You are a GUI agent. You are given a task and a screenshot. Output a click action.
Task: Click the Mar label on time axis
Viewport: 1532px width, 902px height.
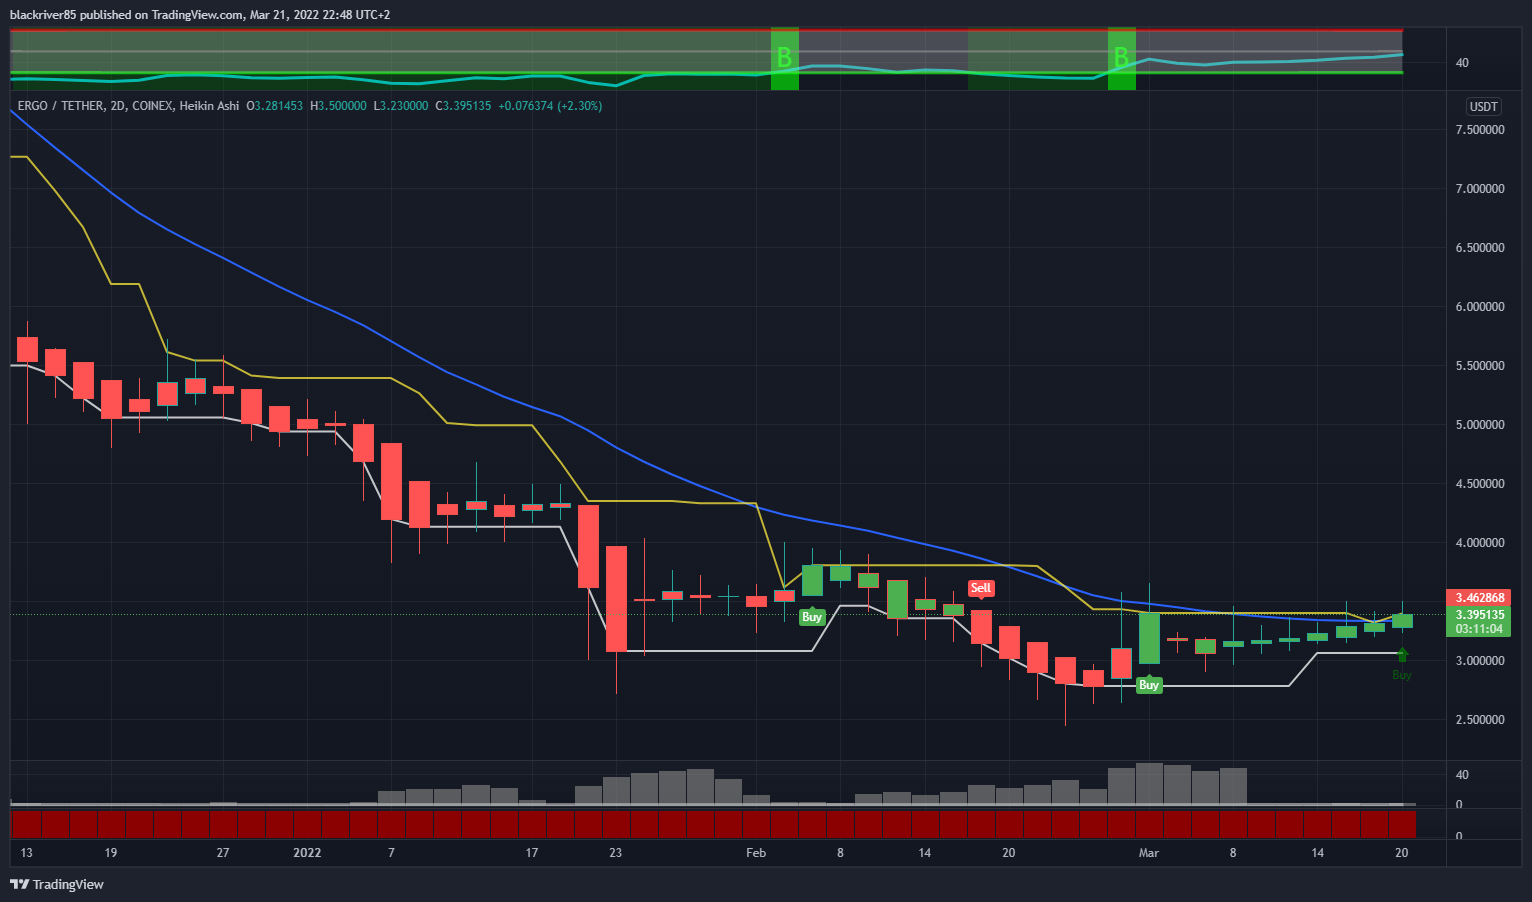(1149, 853)
